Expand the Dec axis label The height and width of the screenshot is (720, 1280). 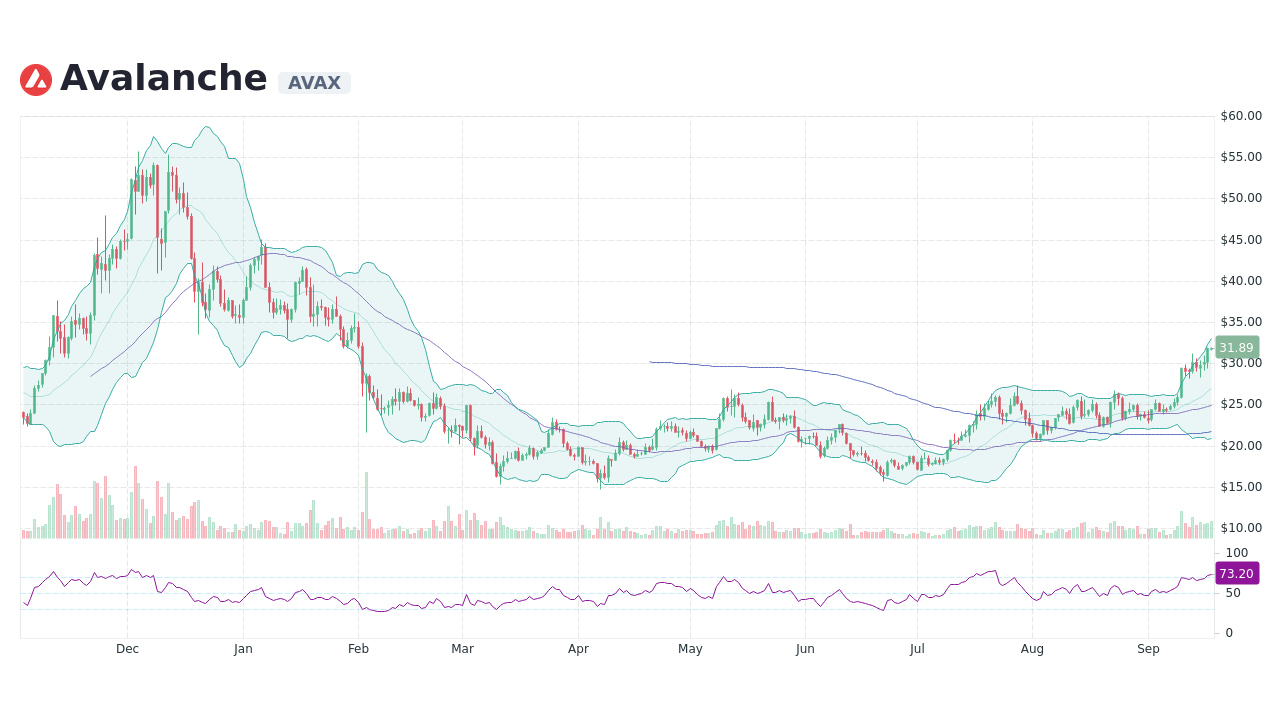click(127, 648)
